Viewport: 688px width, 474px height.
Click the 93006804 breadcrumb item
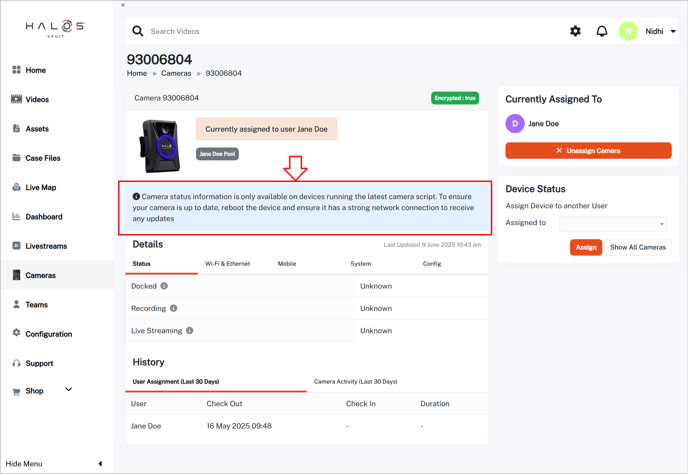pyautogui.click(x=223, y=73)
